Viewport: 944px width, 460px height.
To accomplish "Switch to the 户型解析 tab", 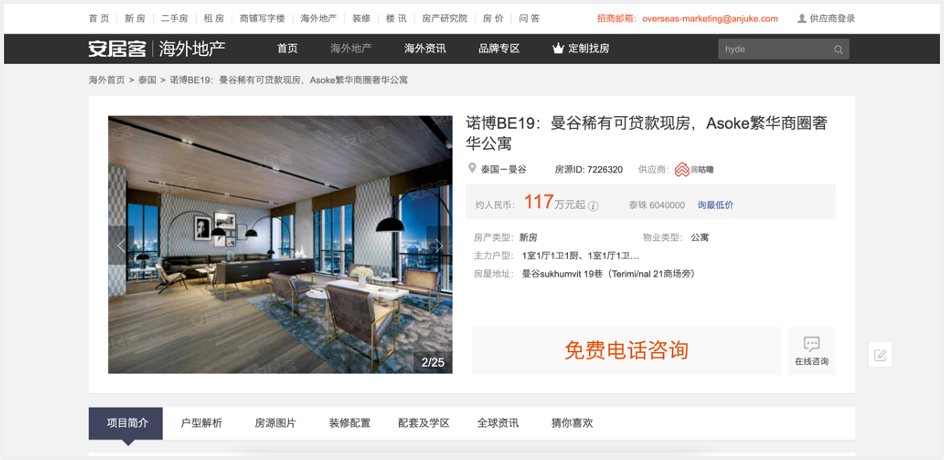I will pos(202,423).
